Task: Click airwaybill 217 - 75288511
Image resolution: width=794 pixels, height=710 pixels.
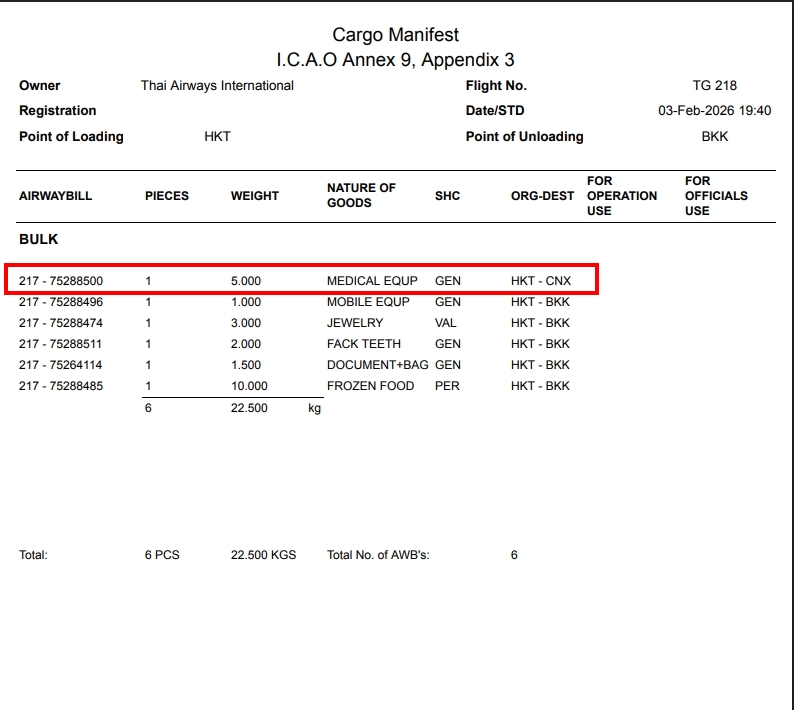Action: pyautogui.click(x=61, y=344)
